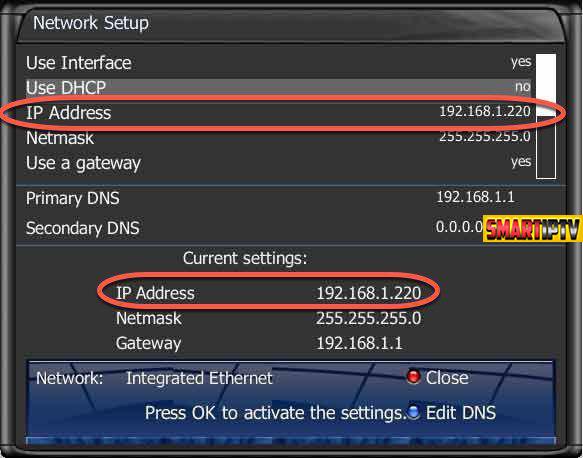The height and width of the screenshot is (458, 583).
Task: Click the Network Setup title bar
Action: 290,24
